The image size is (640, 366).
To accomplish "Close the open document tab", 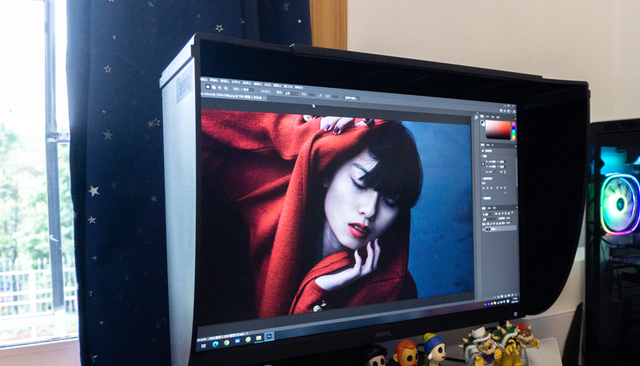I will [264, 98].
